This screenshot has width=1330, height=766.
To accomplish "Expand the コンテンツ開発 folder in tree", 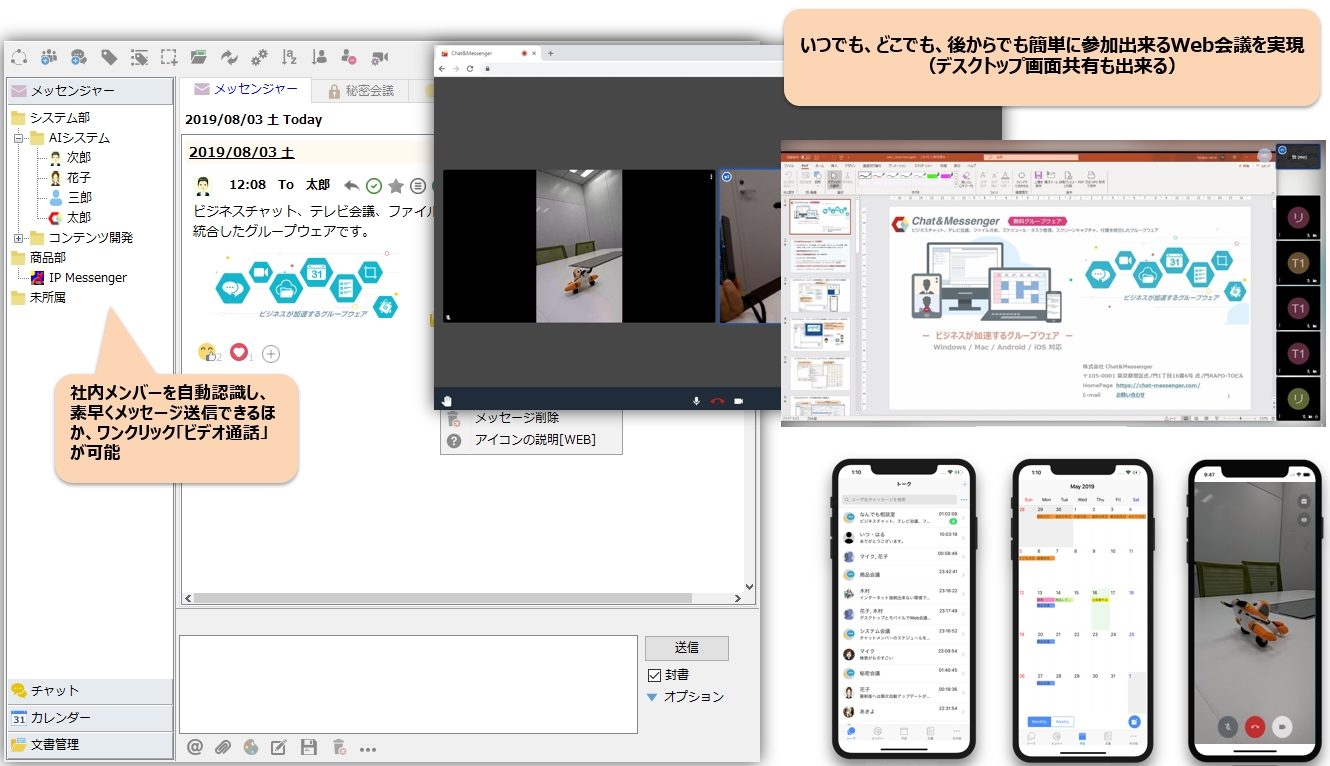I will tap(19, 238).
